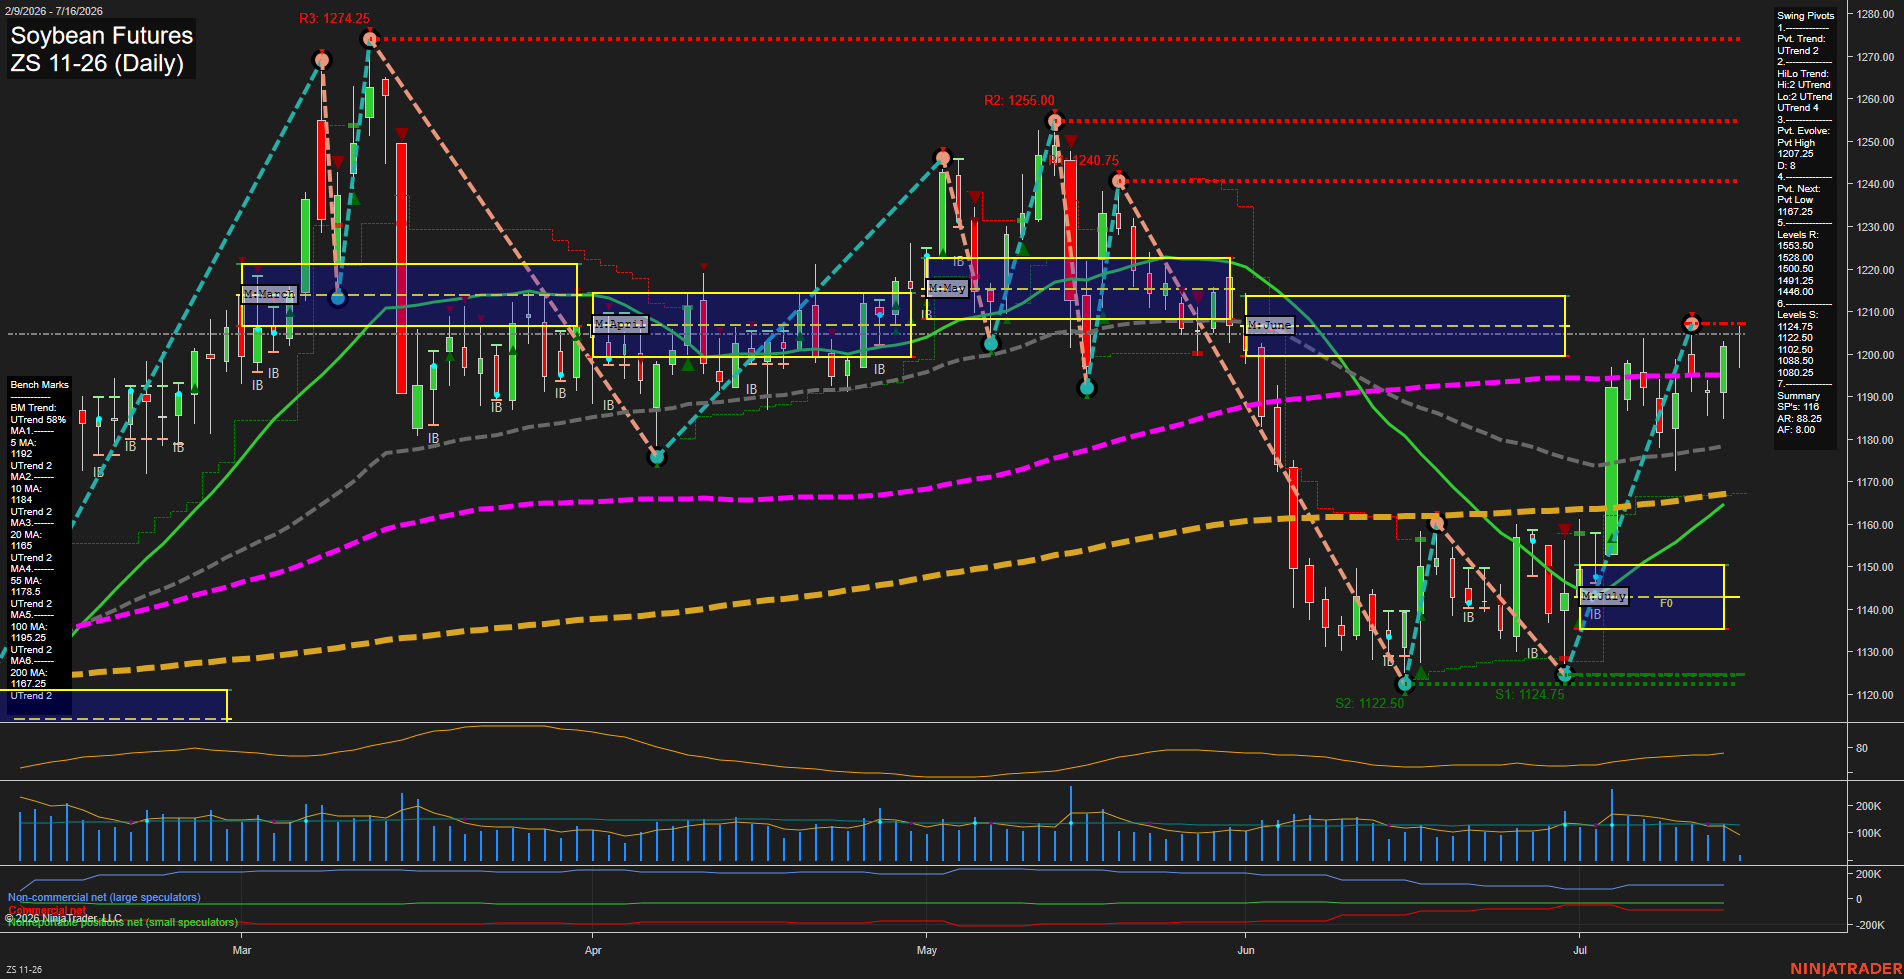Click the Swing Pivots panel header
1904x979 pixels.
tap(1806, 16)
